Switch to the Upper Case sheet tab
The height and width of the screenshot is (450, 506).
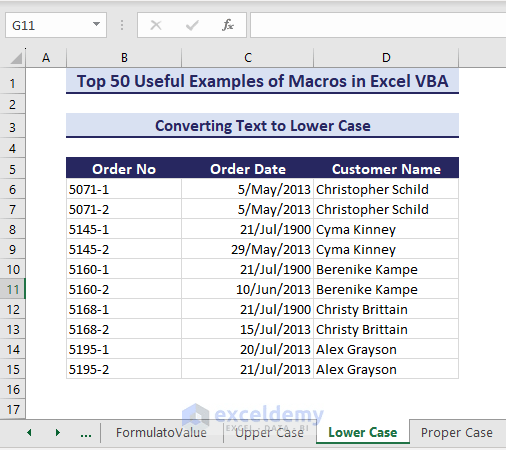pos(269,433)
